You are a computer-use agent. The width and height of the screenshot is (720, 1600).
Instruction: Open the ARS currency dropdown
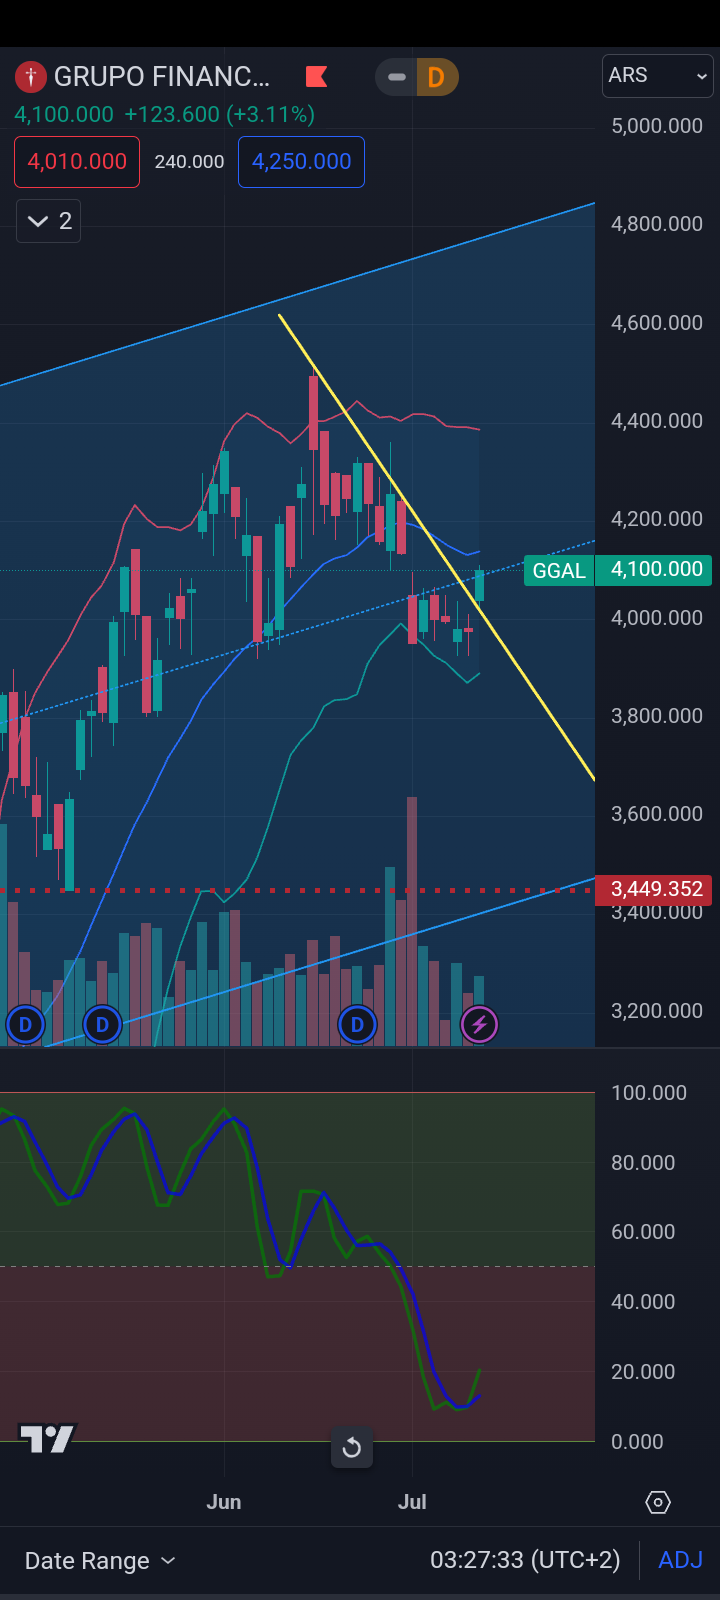[657, 76]
